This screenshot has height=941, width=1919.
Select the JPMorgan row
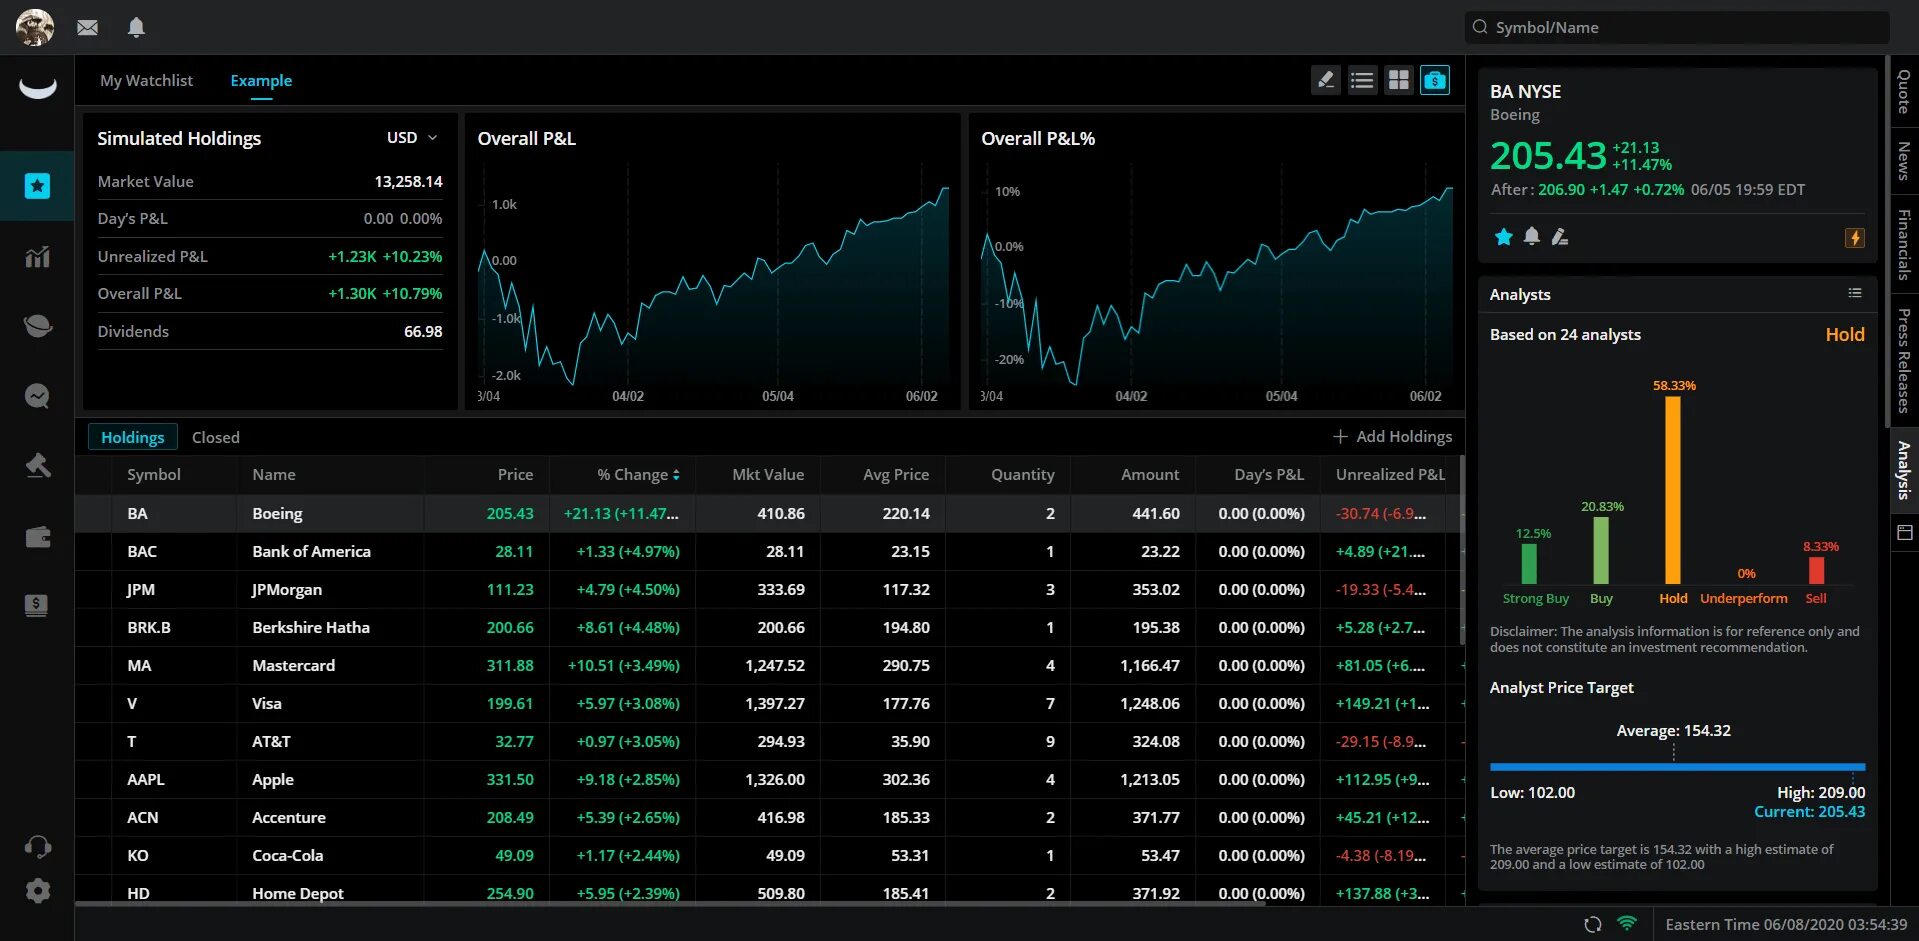pyautogui.click(x=767, y=590)
